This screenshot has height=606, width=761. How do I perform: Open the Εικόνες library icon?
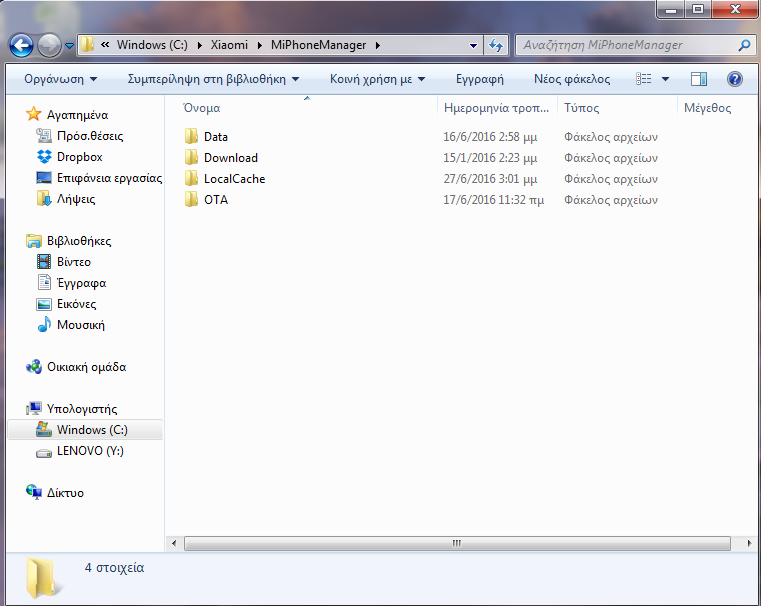pyautogui.click(x=44, y=304)
